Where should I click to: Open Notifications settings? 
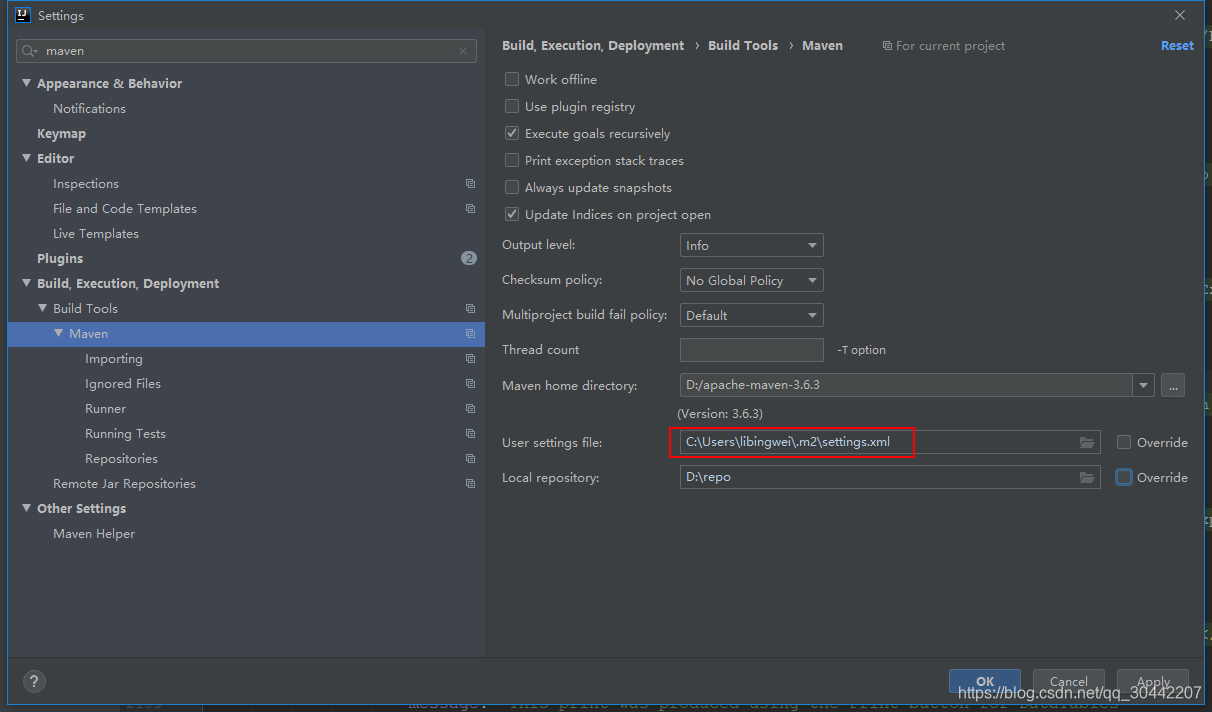[89, 109]
